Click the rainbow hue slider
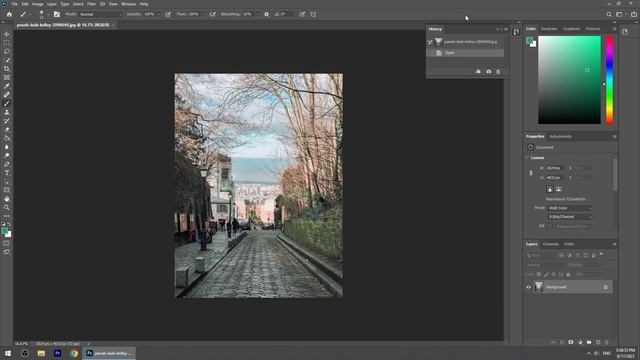Image resolution: width=640 pixels, height=360 pixels. point(609,80)
